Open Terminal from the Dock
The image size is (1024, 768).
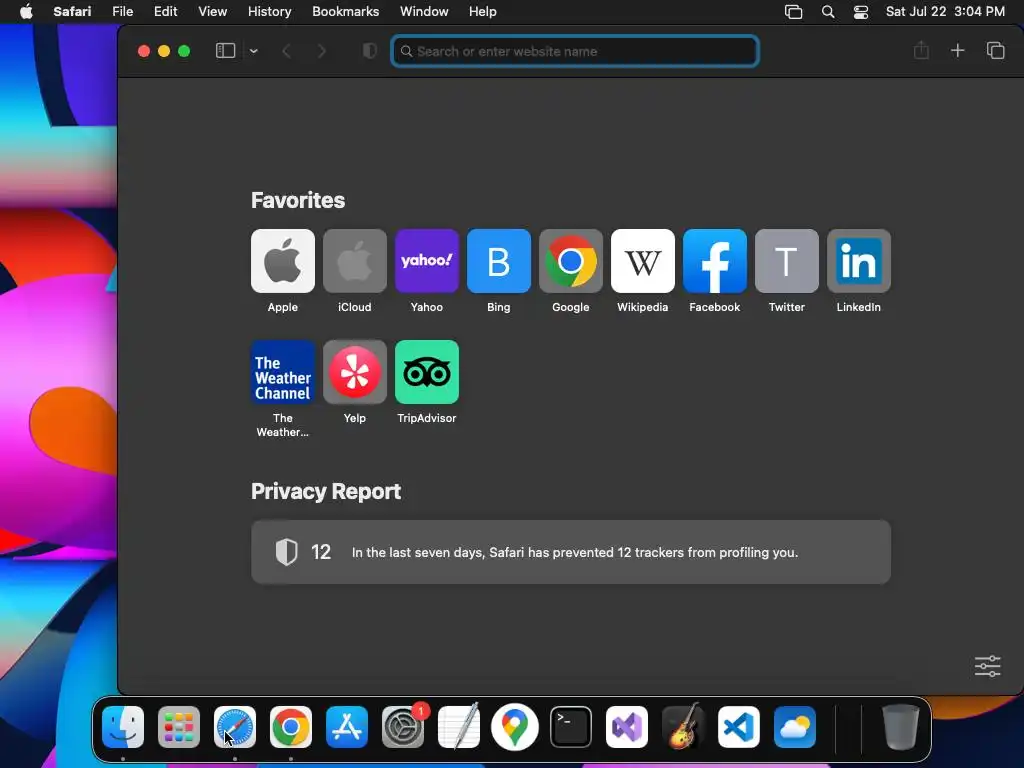click(571, 727)
